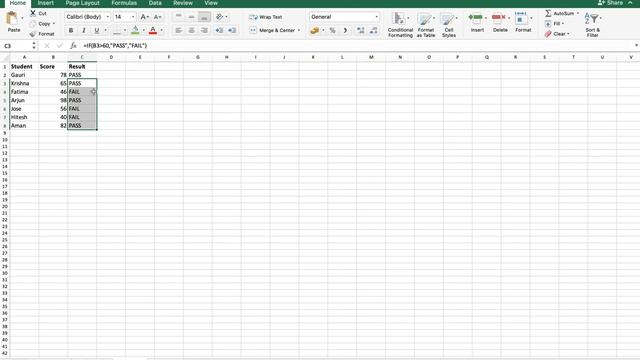Align text to top
The width and height of the screenshot is (640, 360).
pos(178,17)
